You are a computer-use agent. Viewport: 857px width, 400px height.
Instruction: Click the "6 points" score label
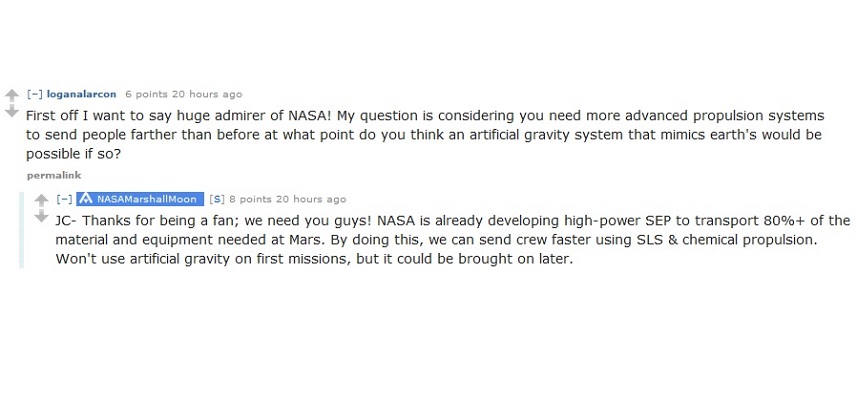click(146, 95)
